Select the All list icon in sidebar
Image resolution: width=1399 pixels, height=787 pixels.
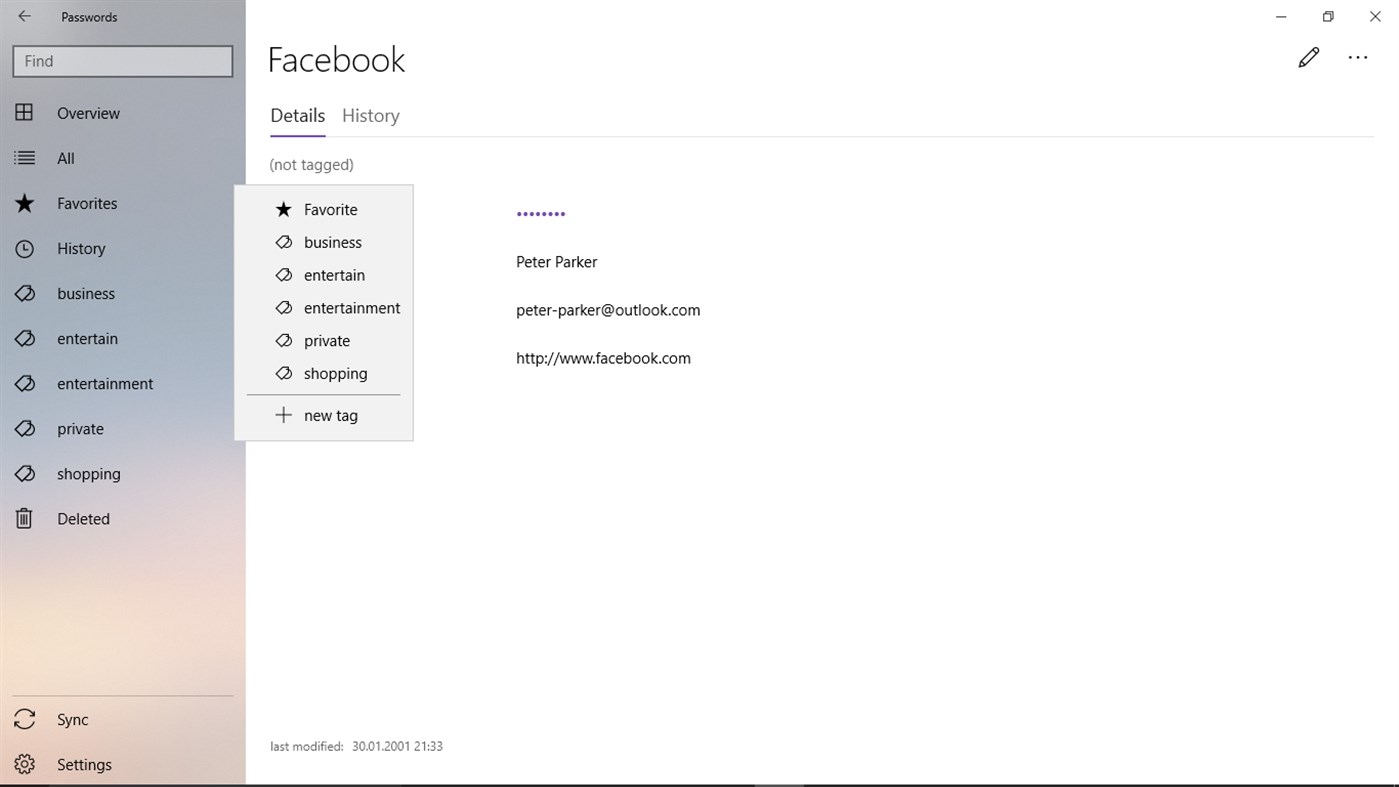[x=24, y=158]
